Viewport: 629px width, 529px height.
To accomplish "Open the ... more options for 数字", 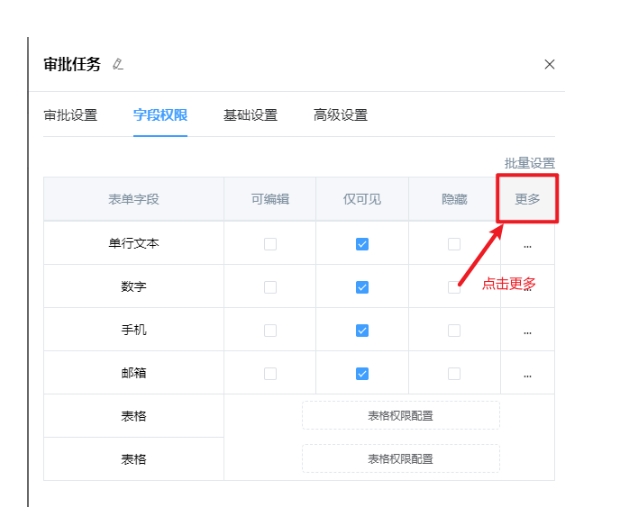I will point(527,287).
